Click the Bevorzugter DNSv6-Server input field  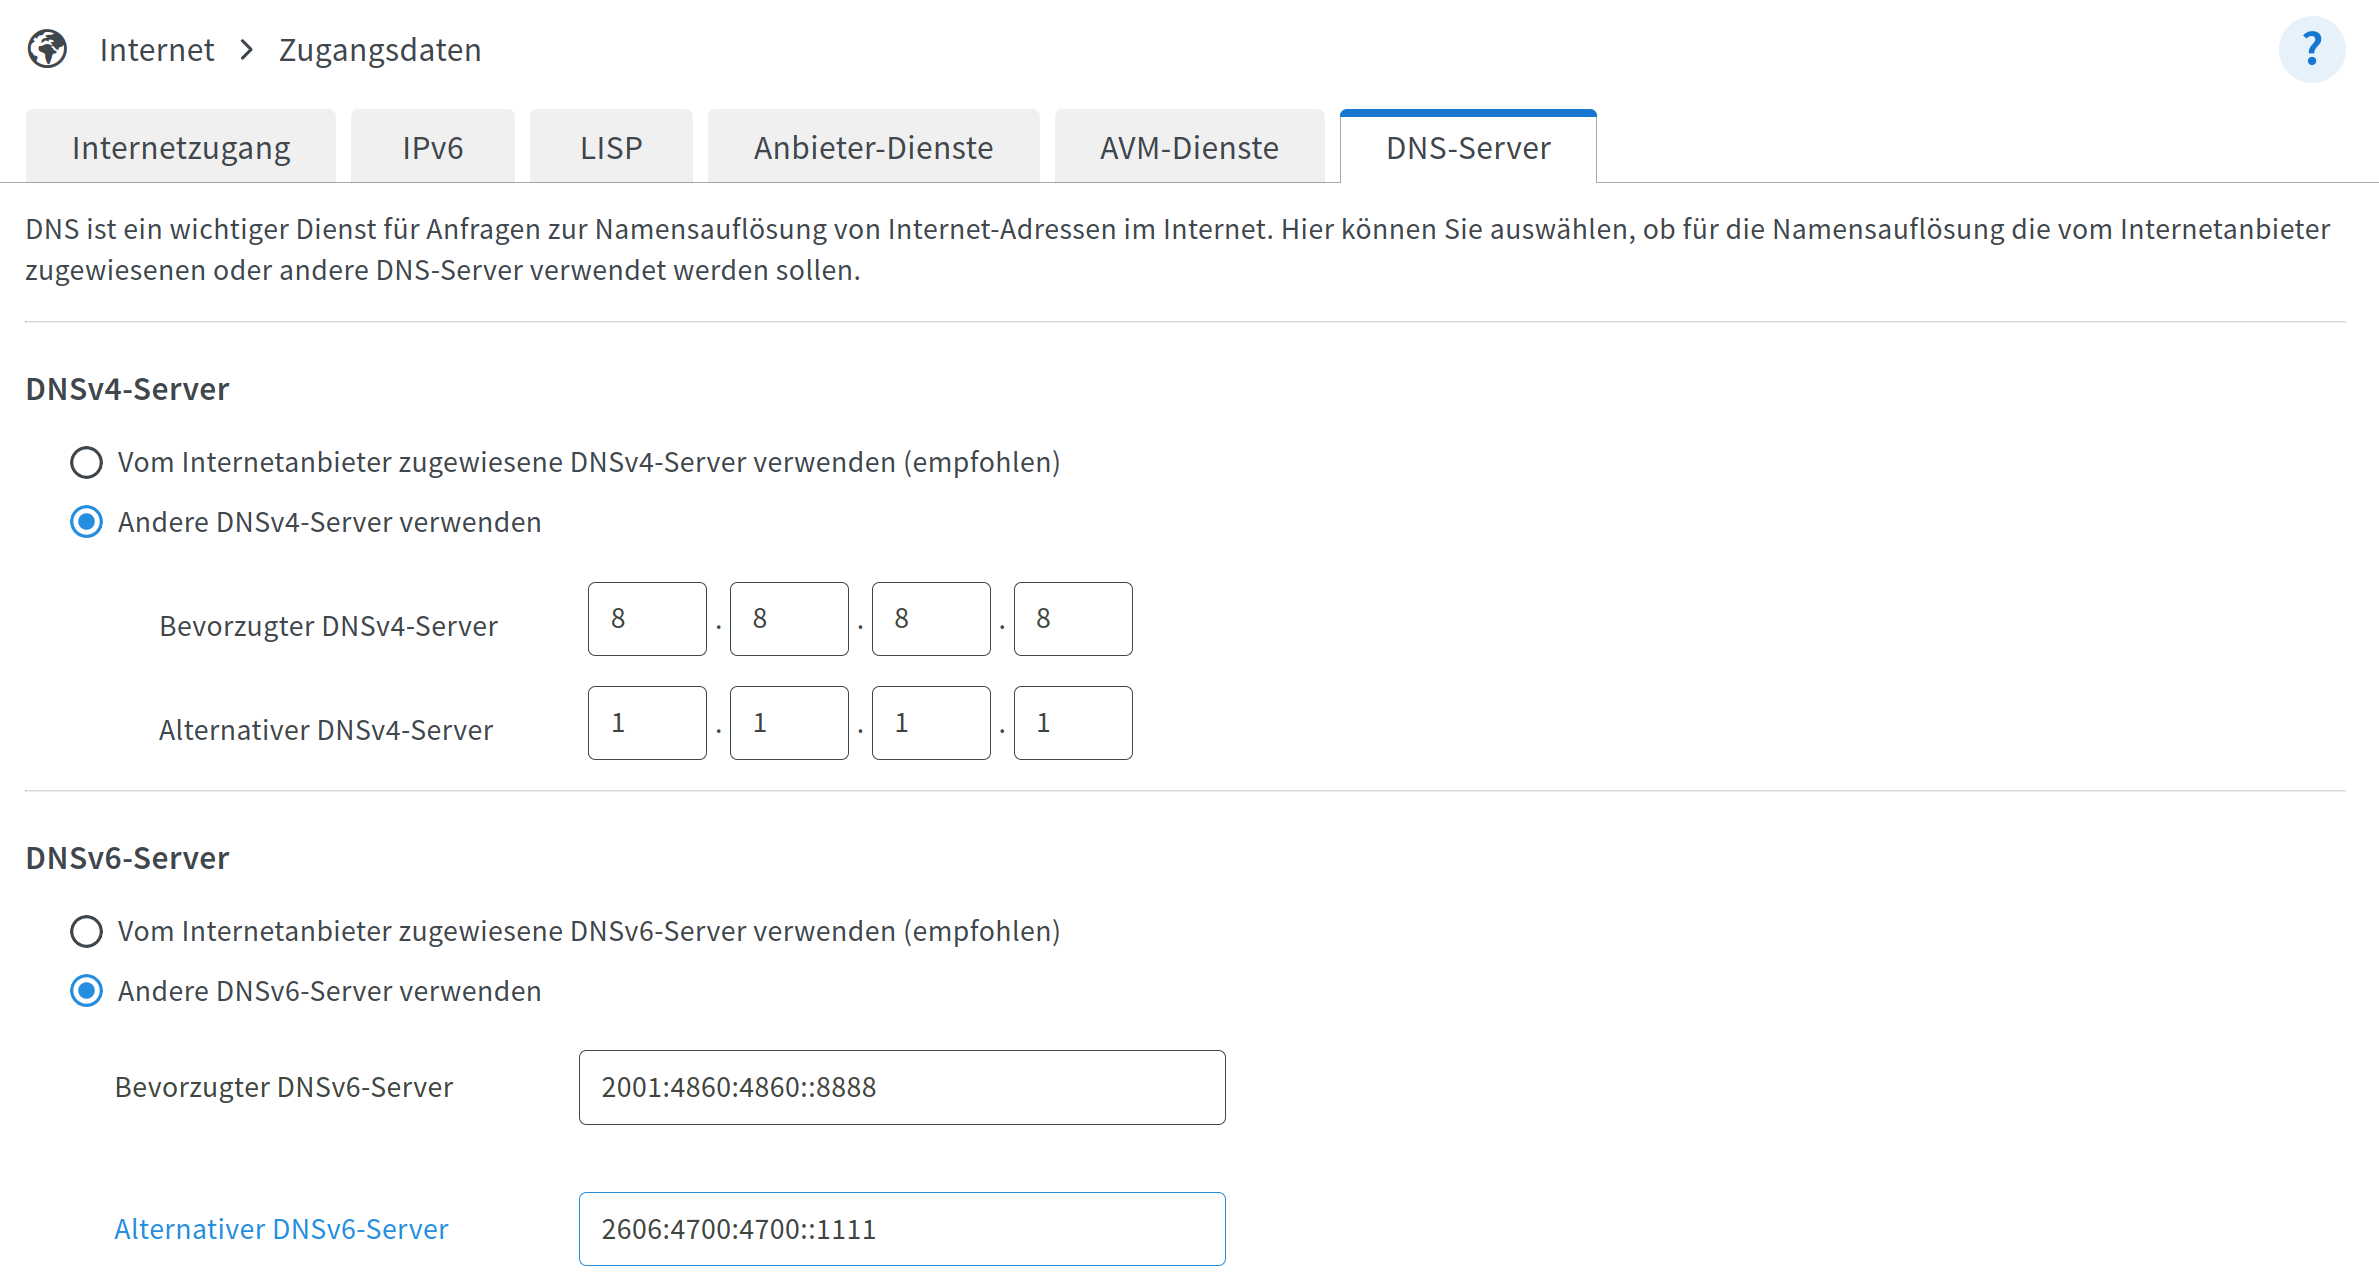tap(901, 1087)
